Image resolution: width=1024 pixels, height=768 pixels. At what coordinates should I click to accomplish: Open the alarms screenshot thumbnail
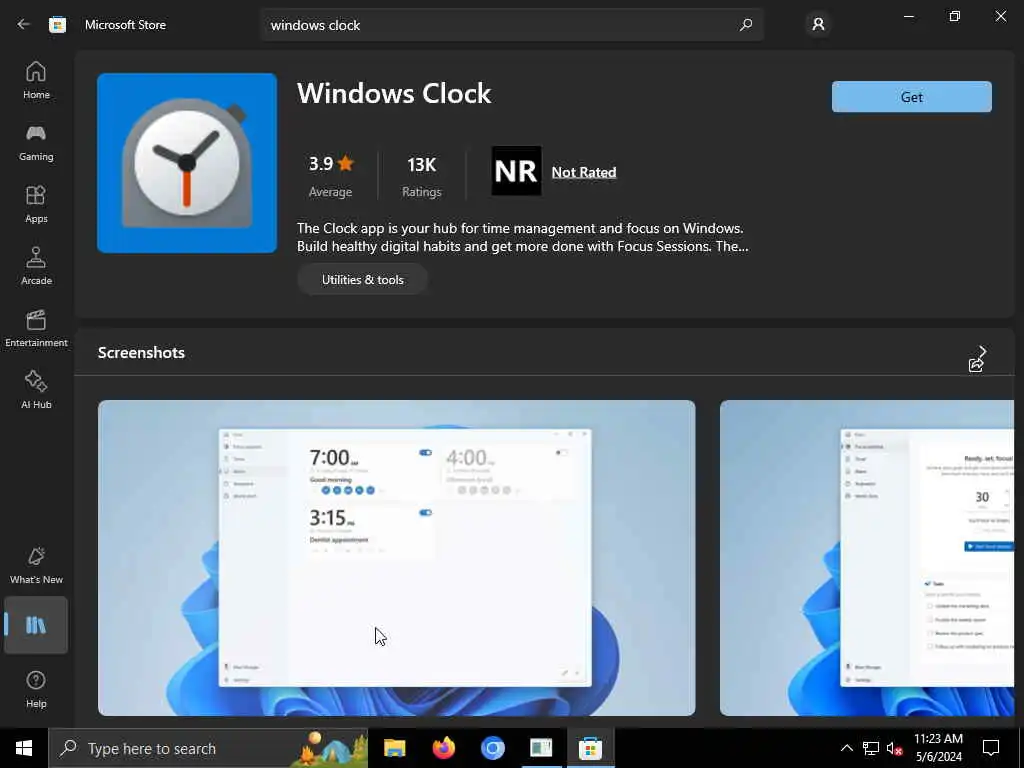click(x=396, y=558)
